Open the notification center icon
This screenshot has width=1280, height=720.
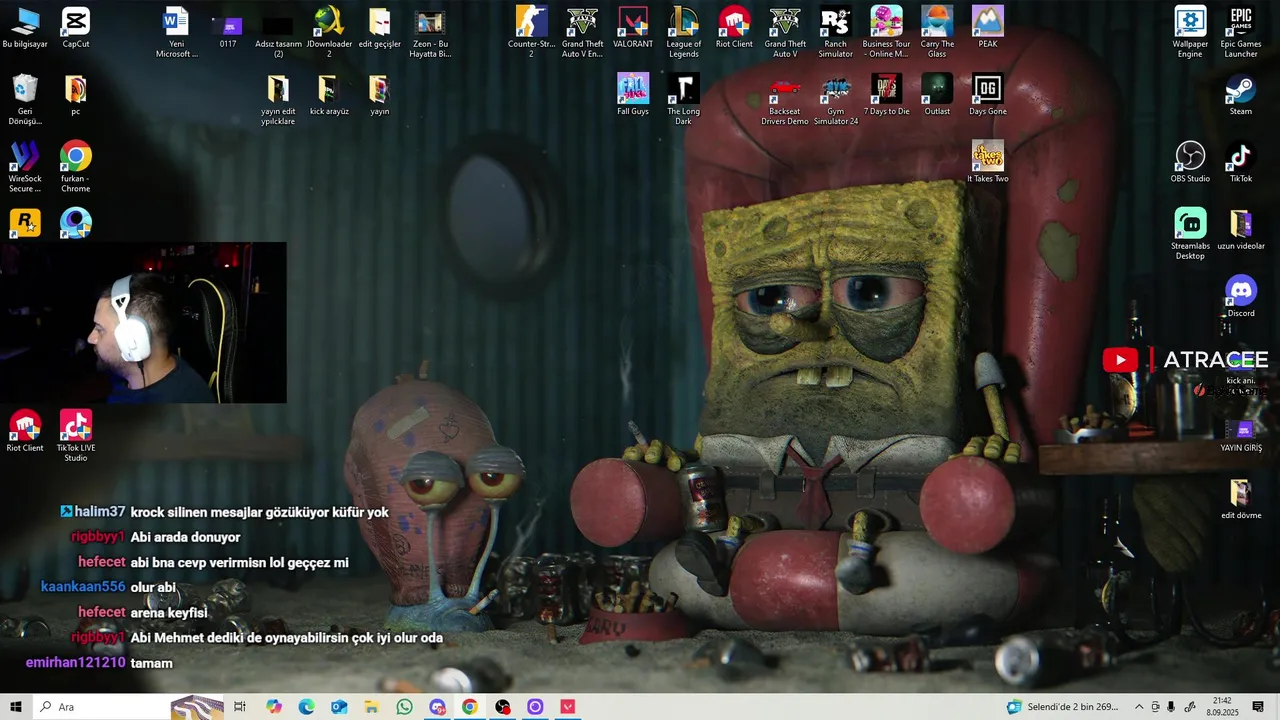1258,707
